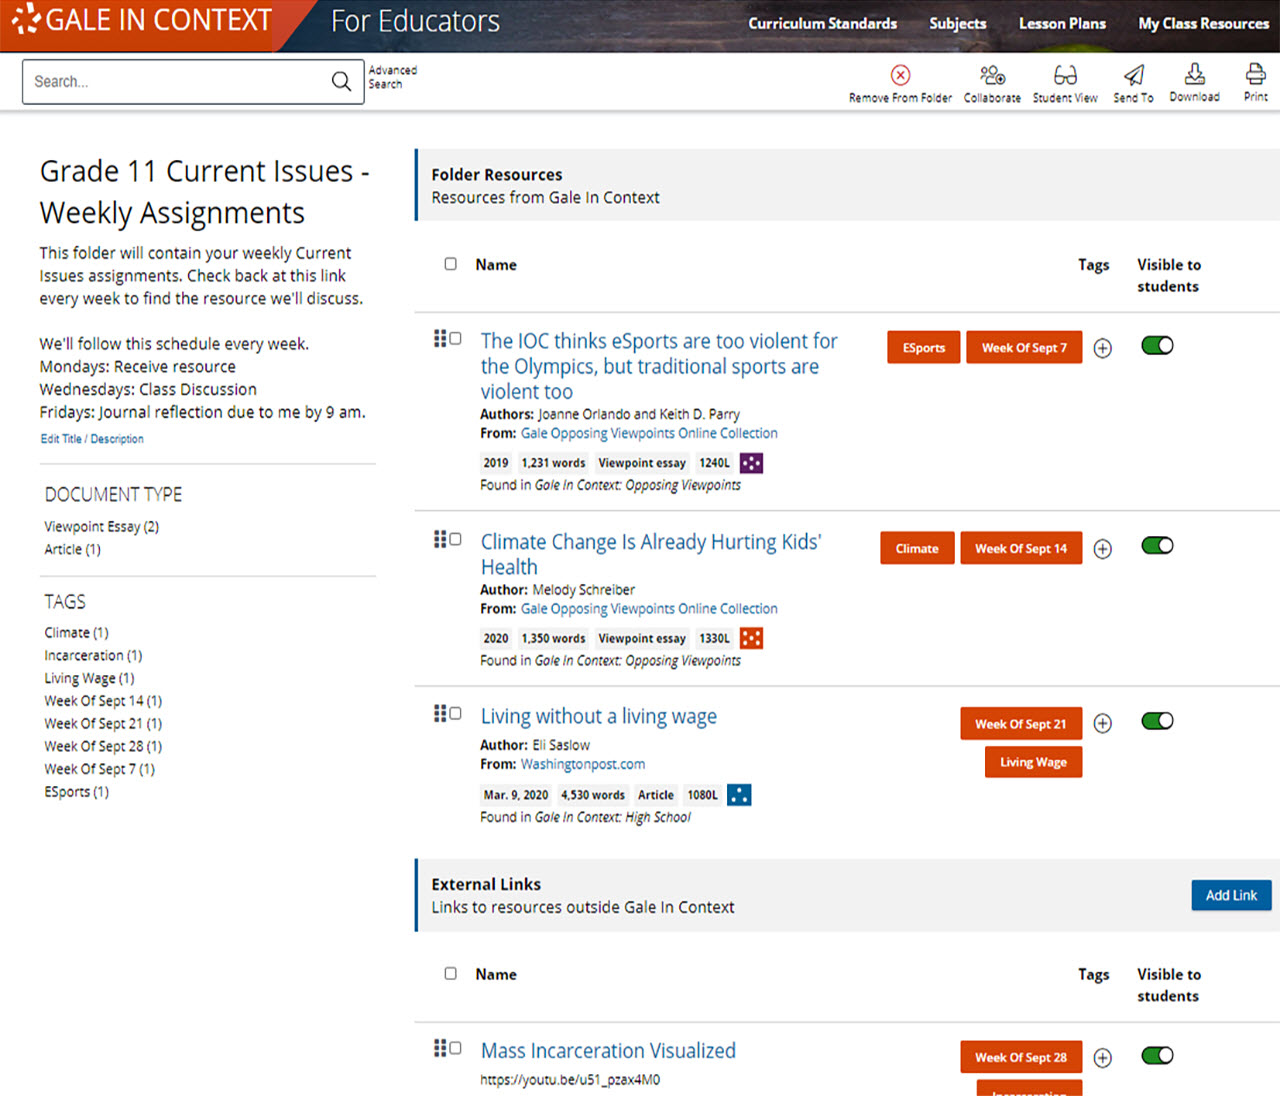Viewport: 1280px width, 1100px height.
Task: Open the Lesson Plans menu
Action: coord(1062,23)
